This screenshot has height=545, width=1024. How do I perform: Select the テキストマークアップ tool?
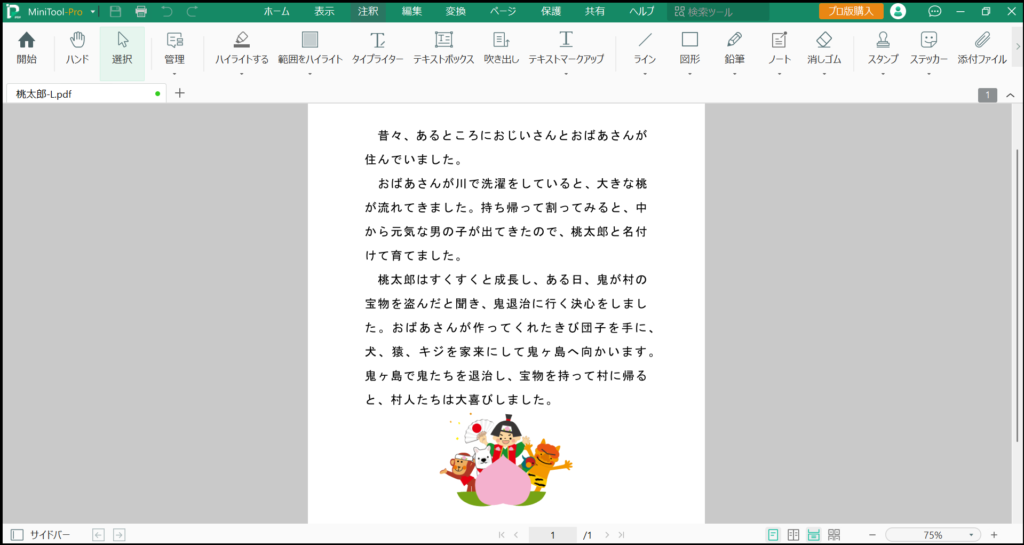click(x=566, y=49)
